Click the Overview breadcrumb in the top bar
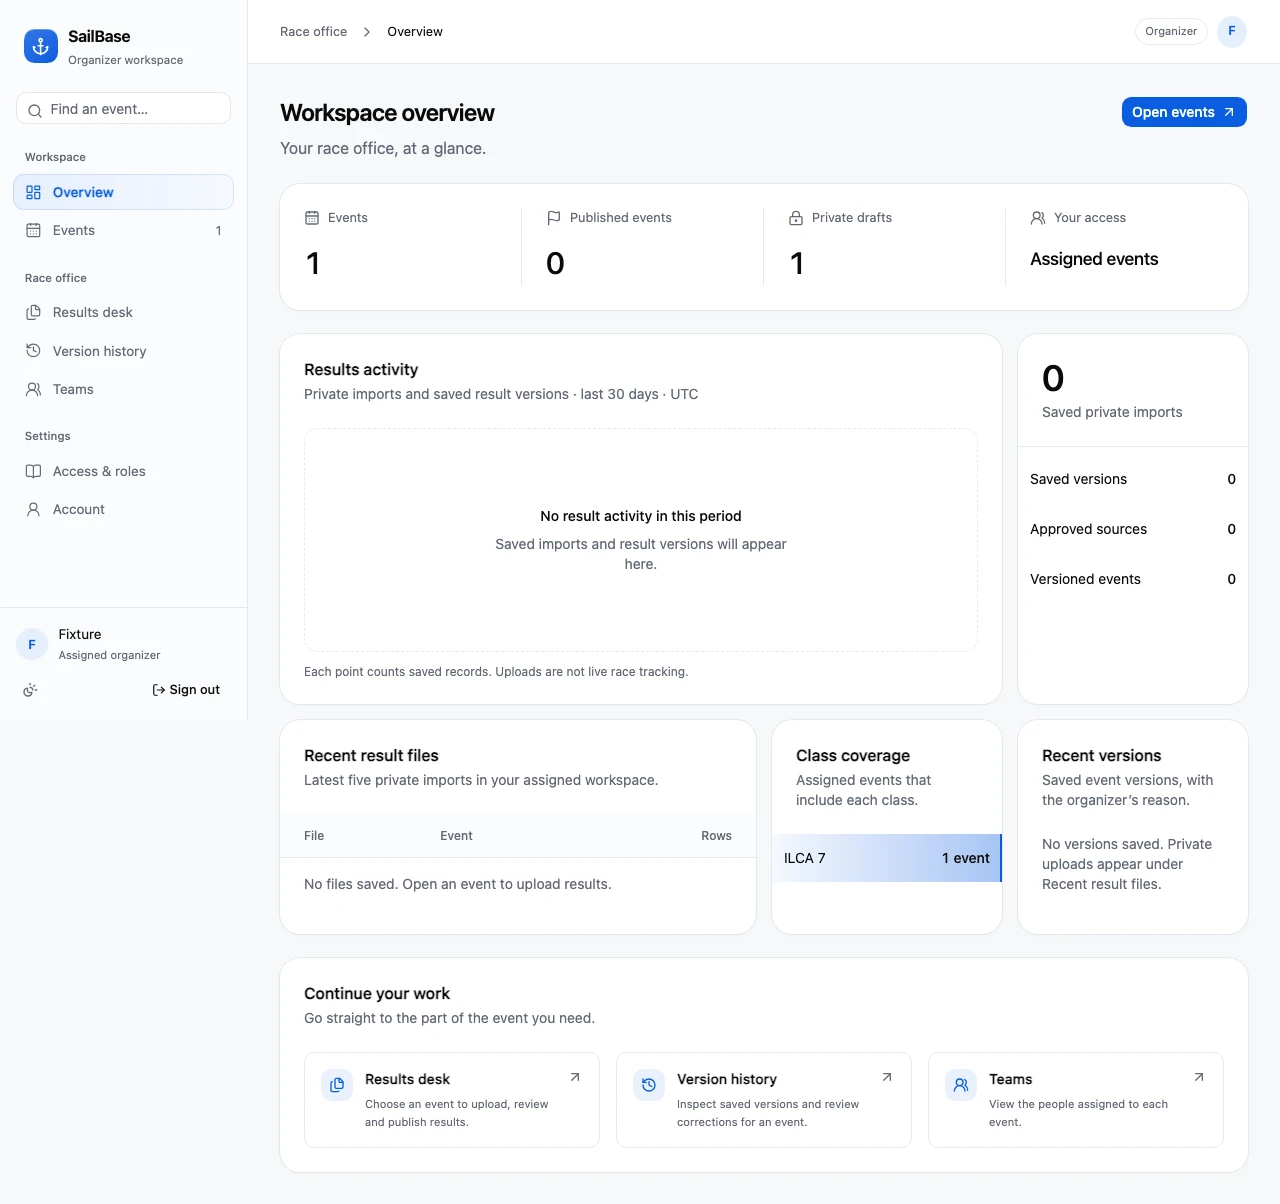This screenshot has height=1204, width=1280. (x=415, y=32)
